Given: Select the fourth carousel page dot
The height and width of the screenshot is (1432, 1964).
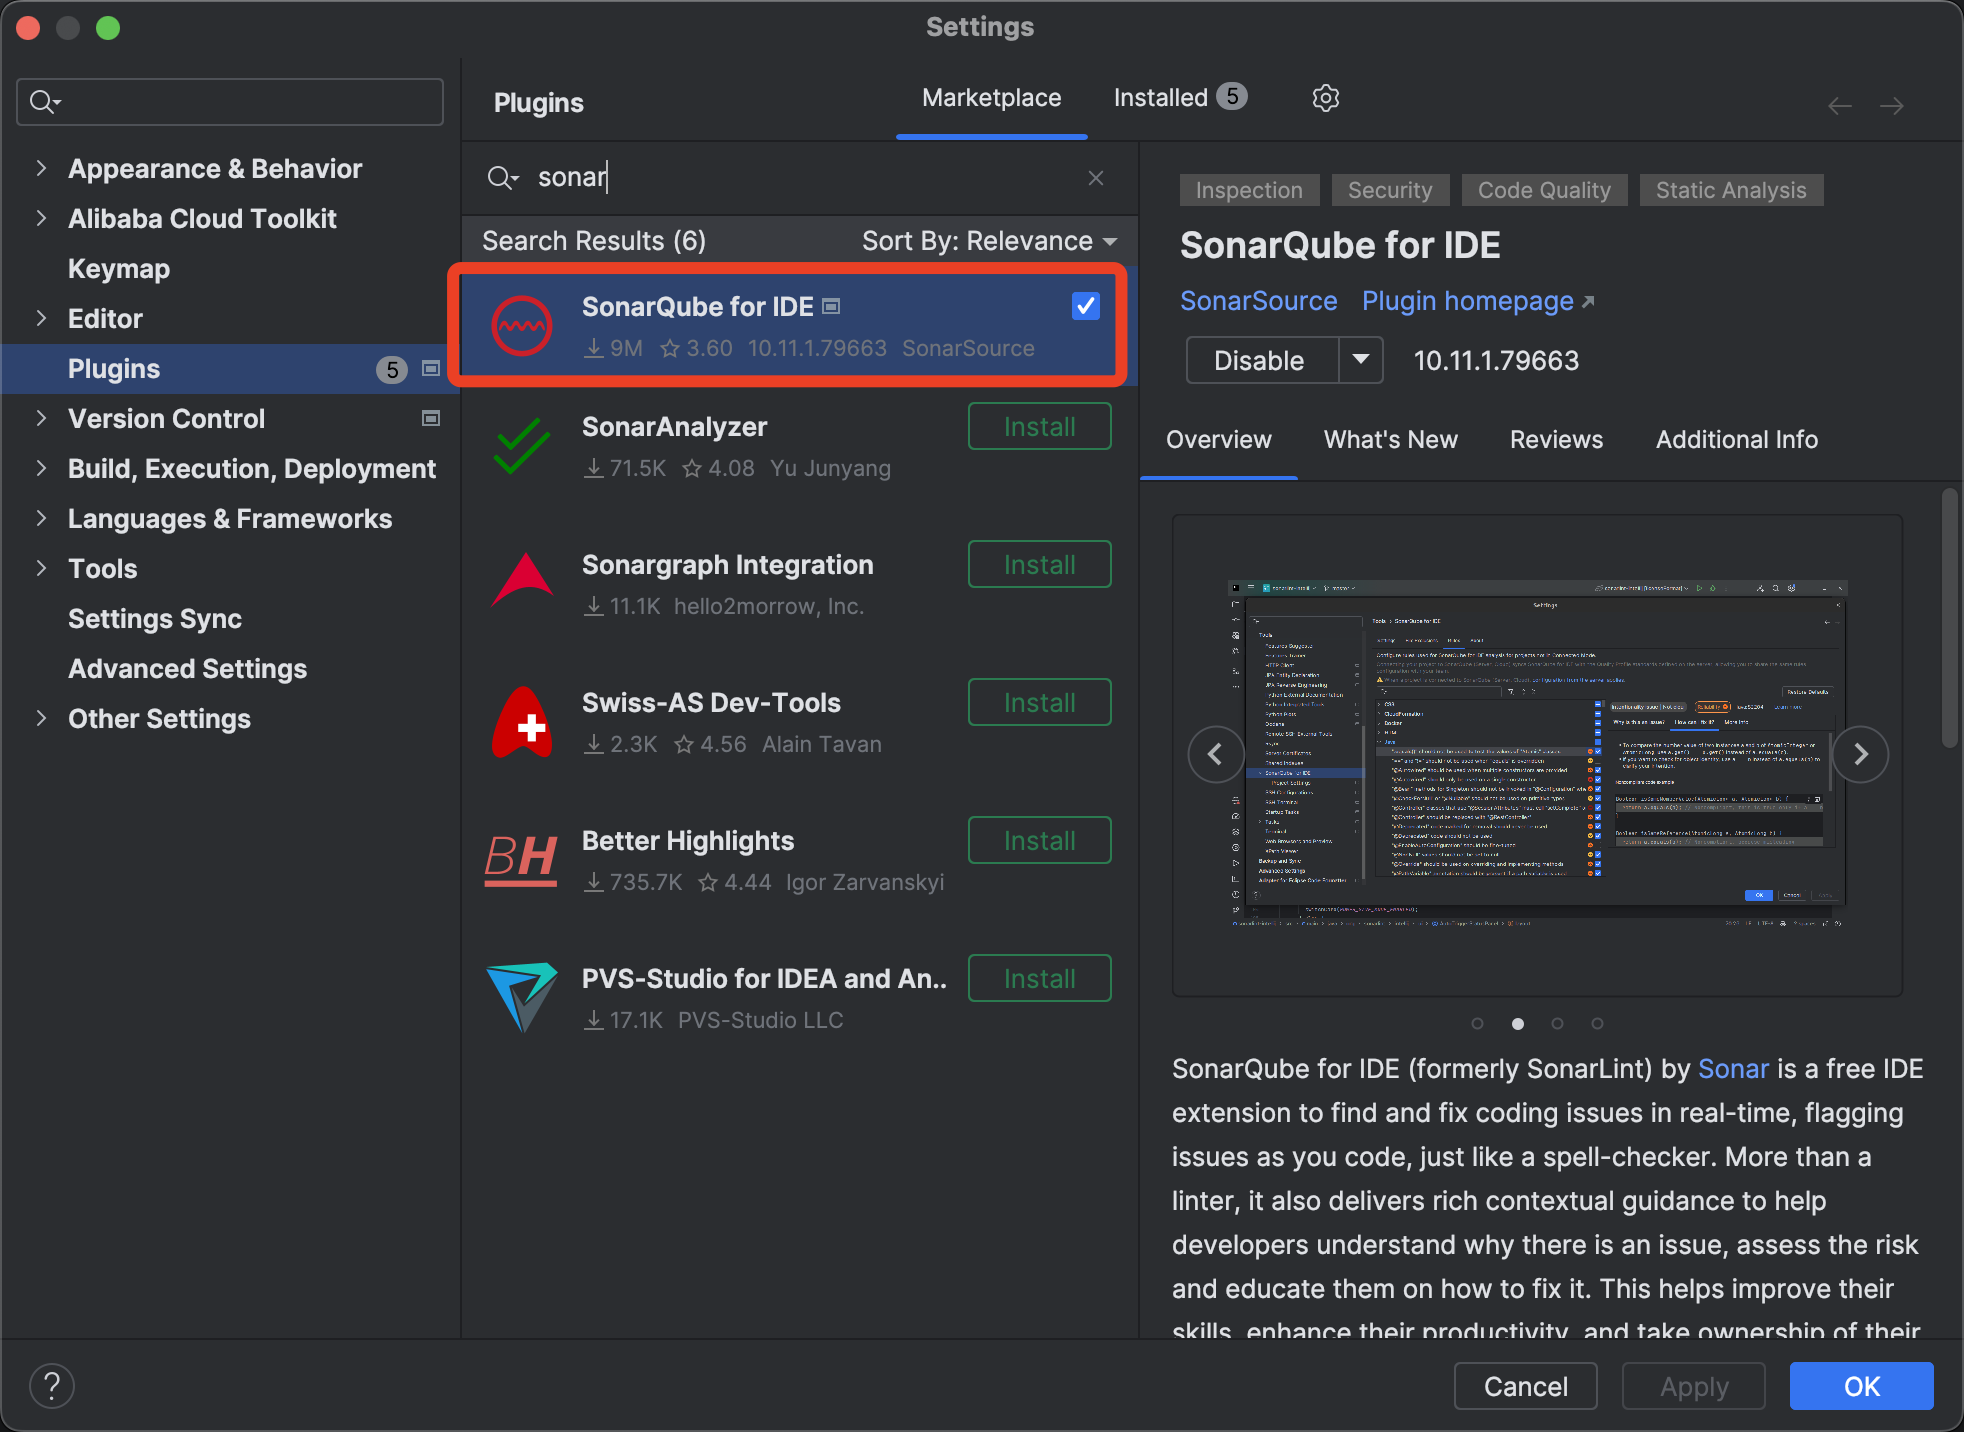Looking at the screenshot, I should [x=1597, y=1023].
